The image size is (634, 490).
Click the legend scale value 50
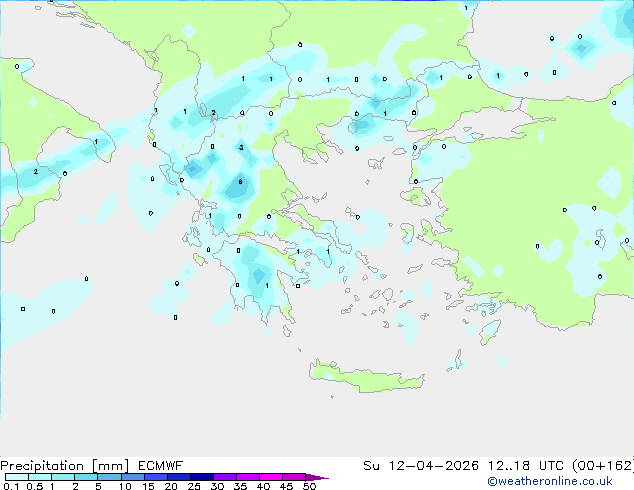(310, 486)
